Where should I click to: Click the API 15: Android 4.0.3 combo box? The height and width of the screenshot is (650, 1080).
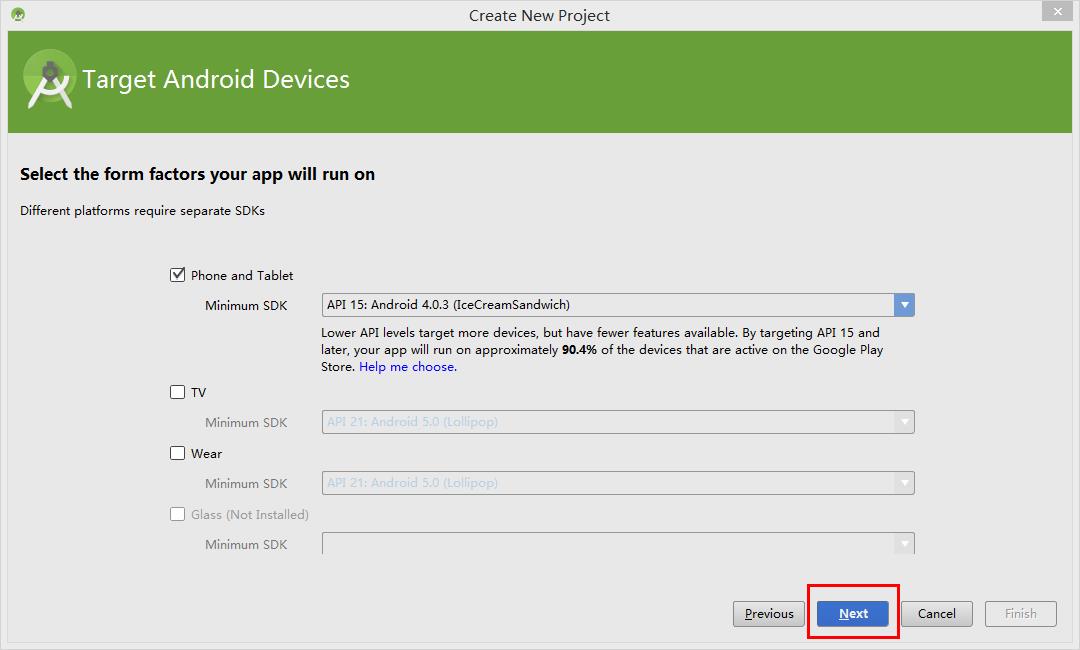click(618, 305)
